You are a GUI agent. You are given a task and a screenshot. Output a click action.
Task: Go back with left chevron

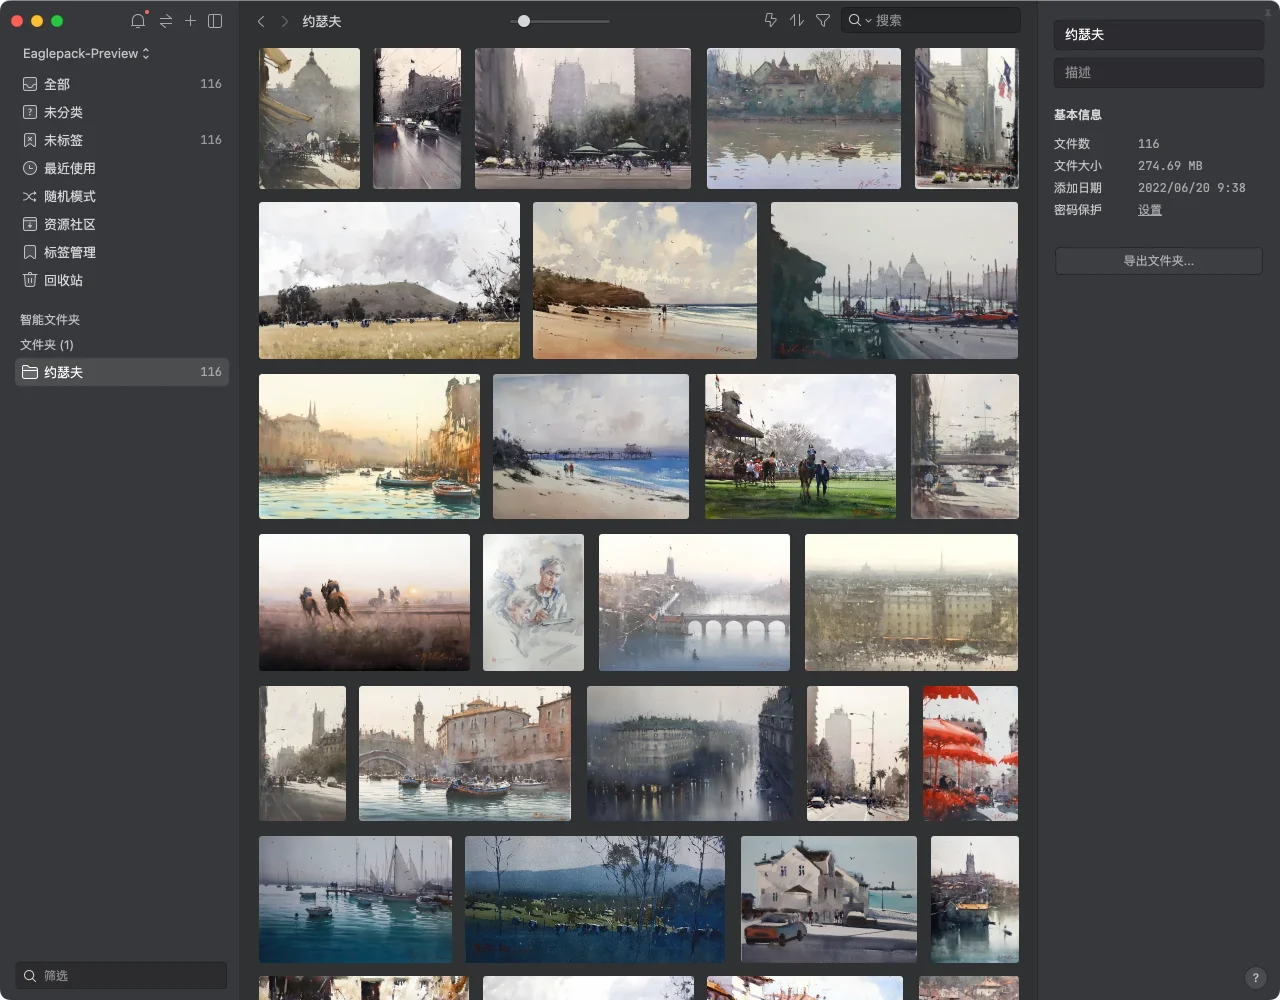coord(261,20)
